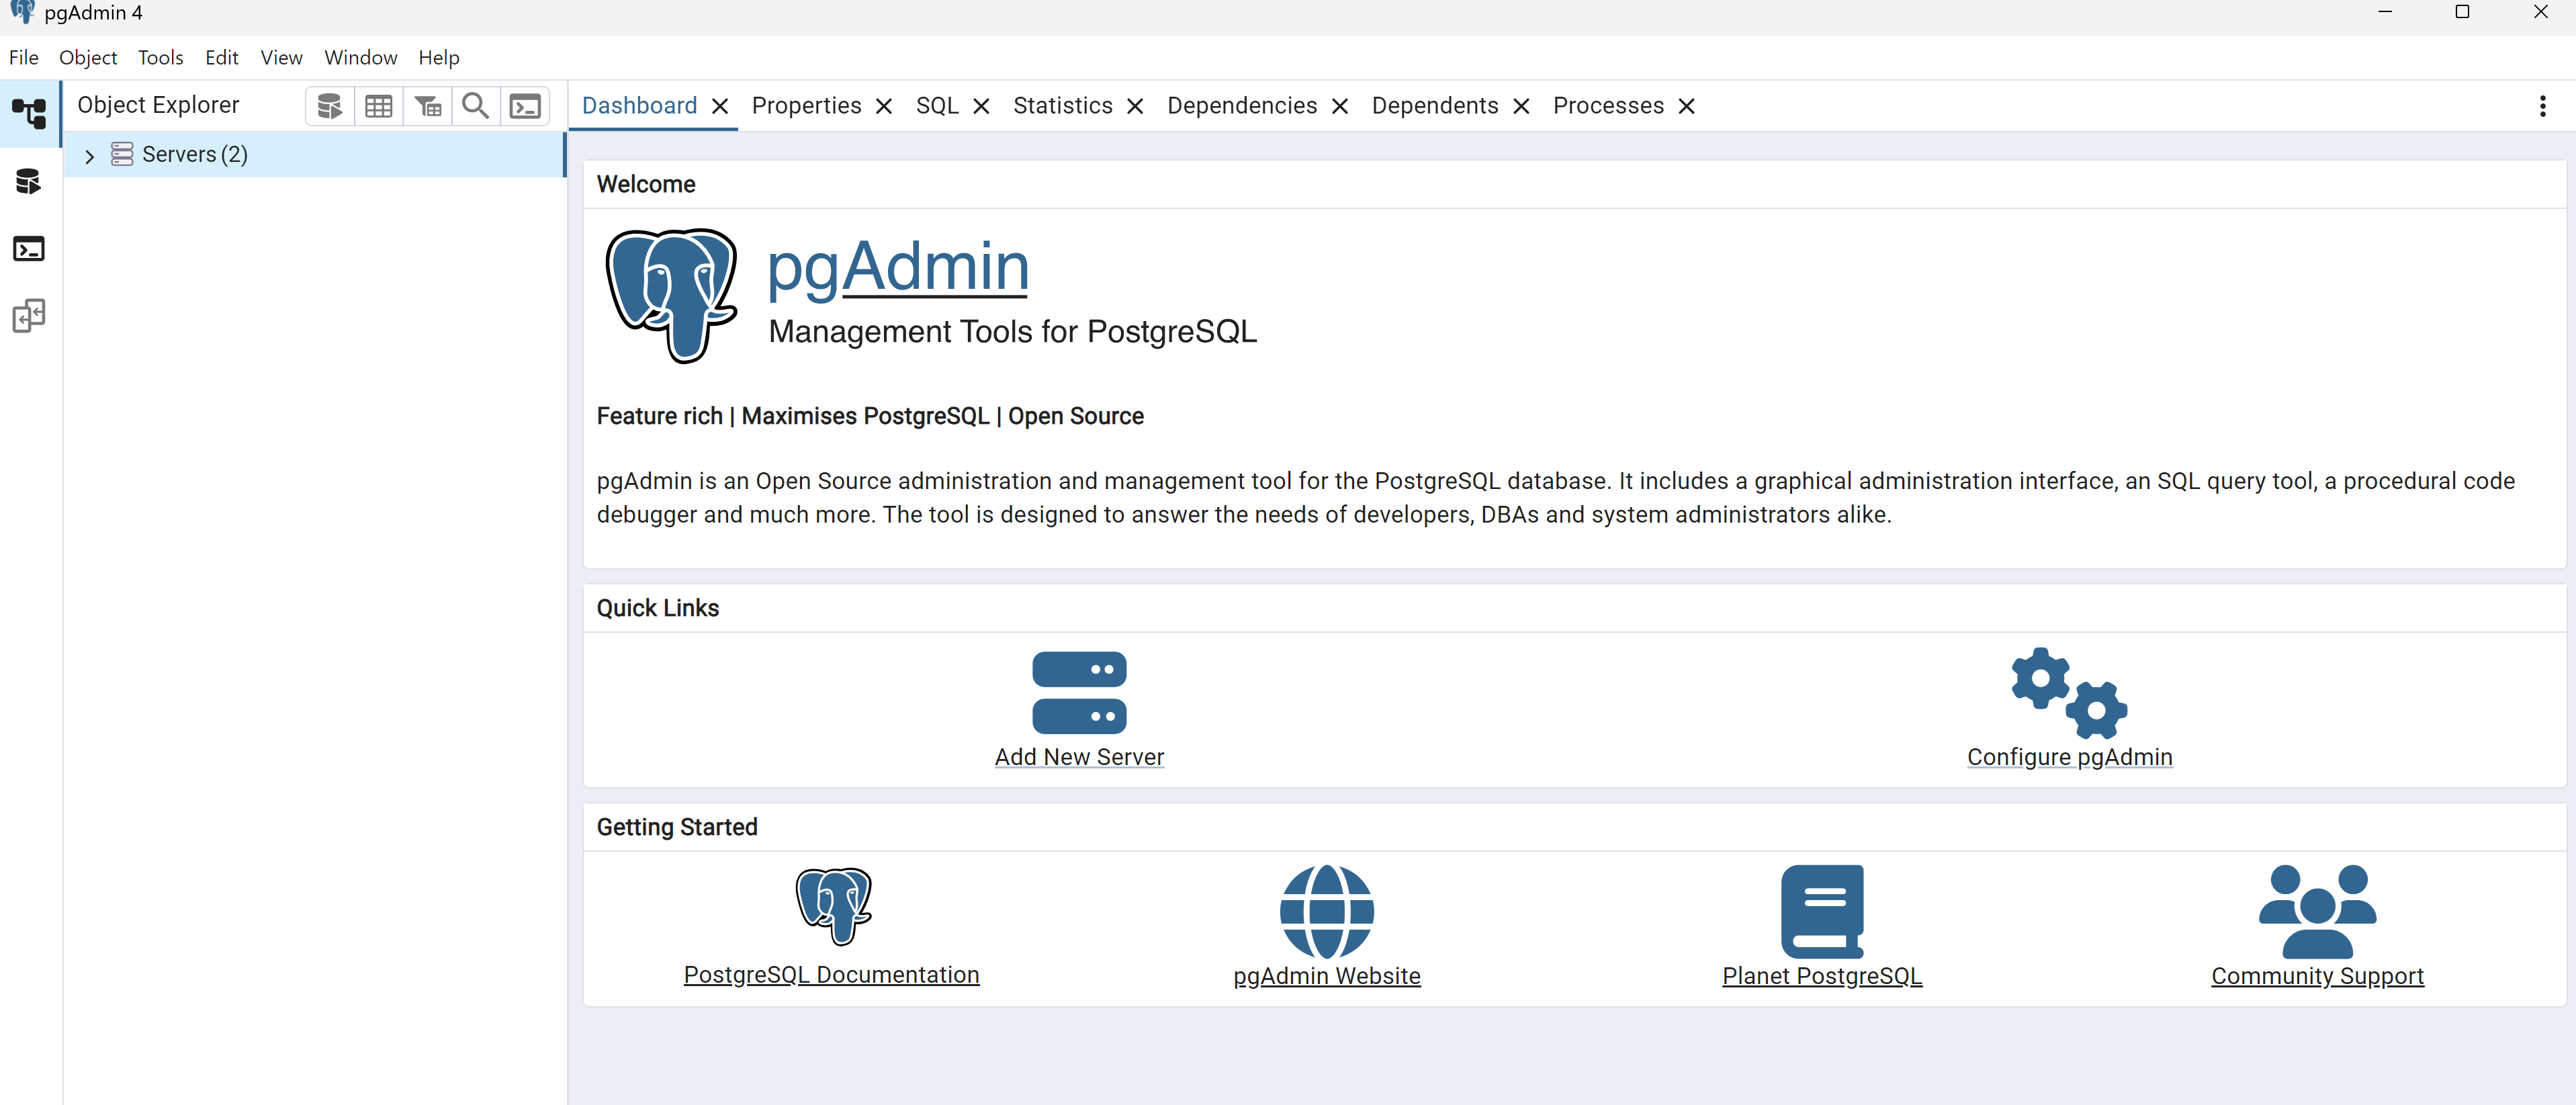
Task: Click the Add New Server icon
Action: pos(1079,692)
